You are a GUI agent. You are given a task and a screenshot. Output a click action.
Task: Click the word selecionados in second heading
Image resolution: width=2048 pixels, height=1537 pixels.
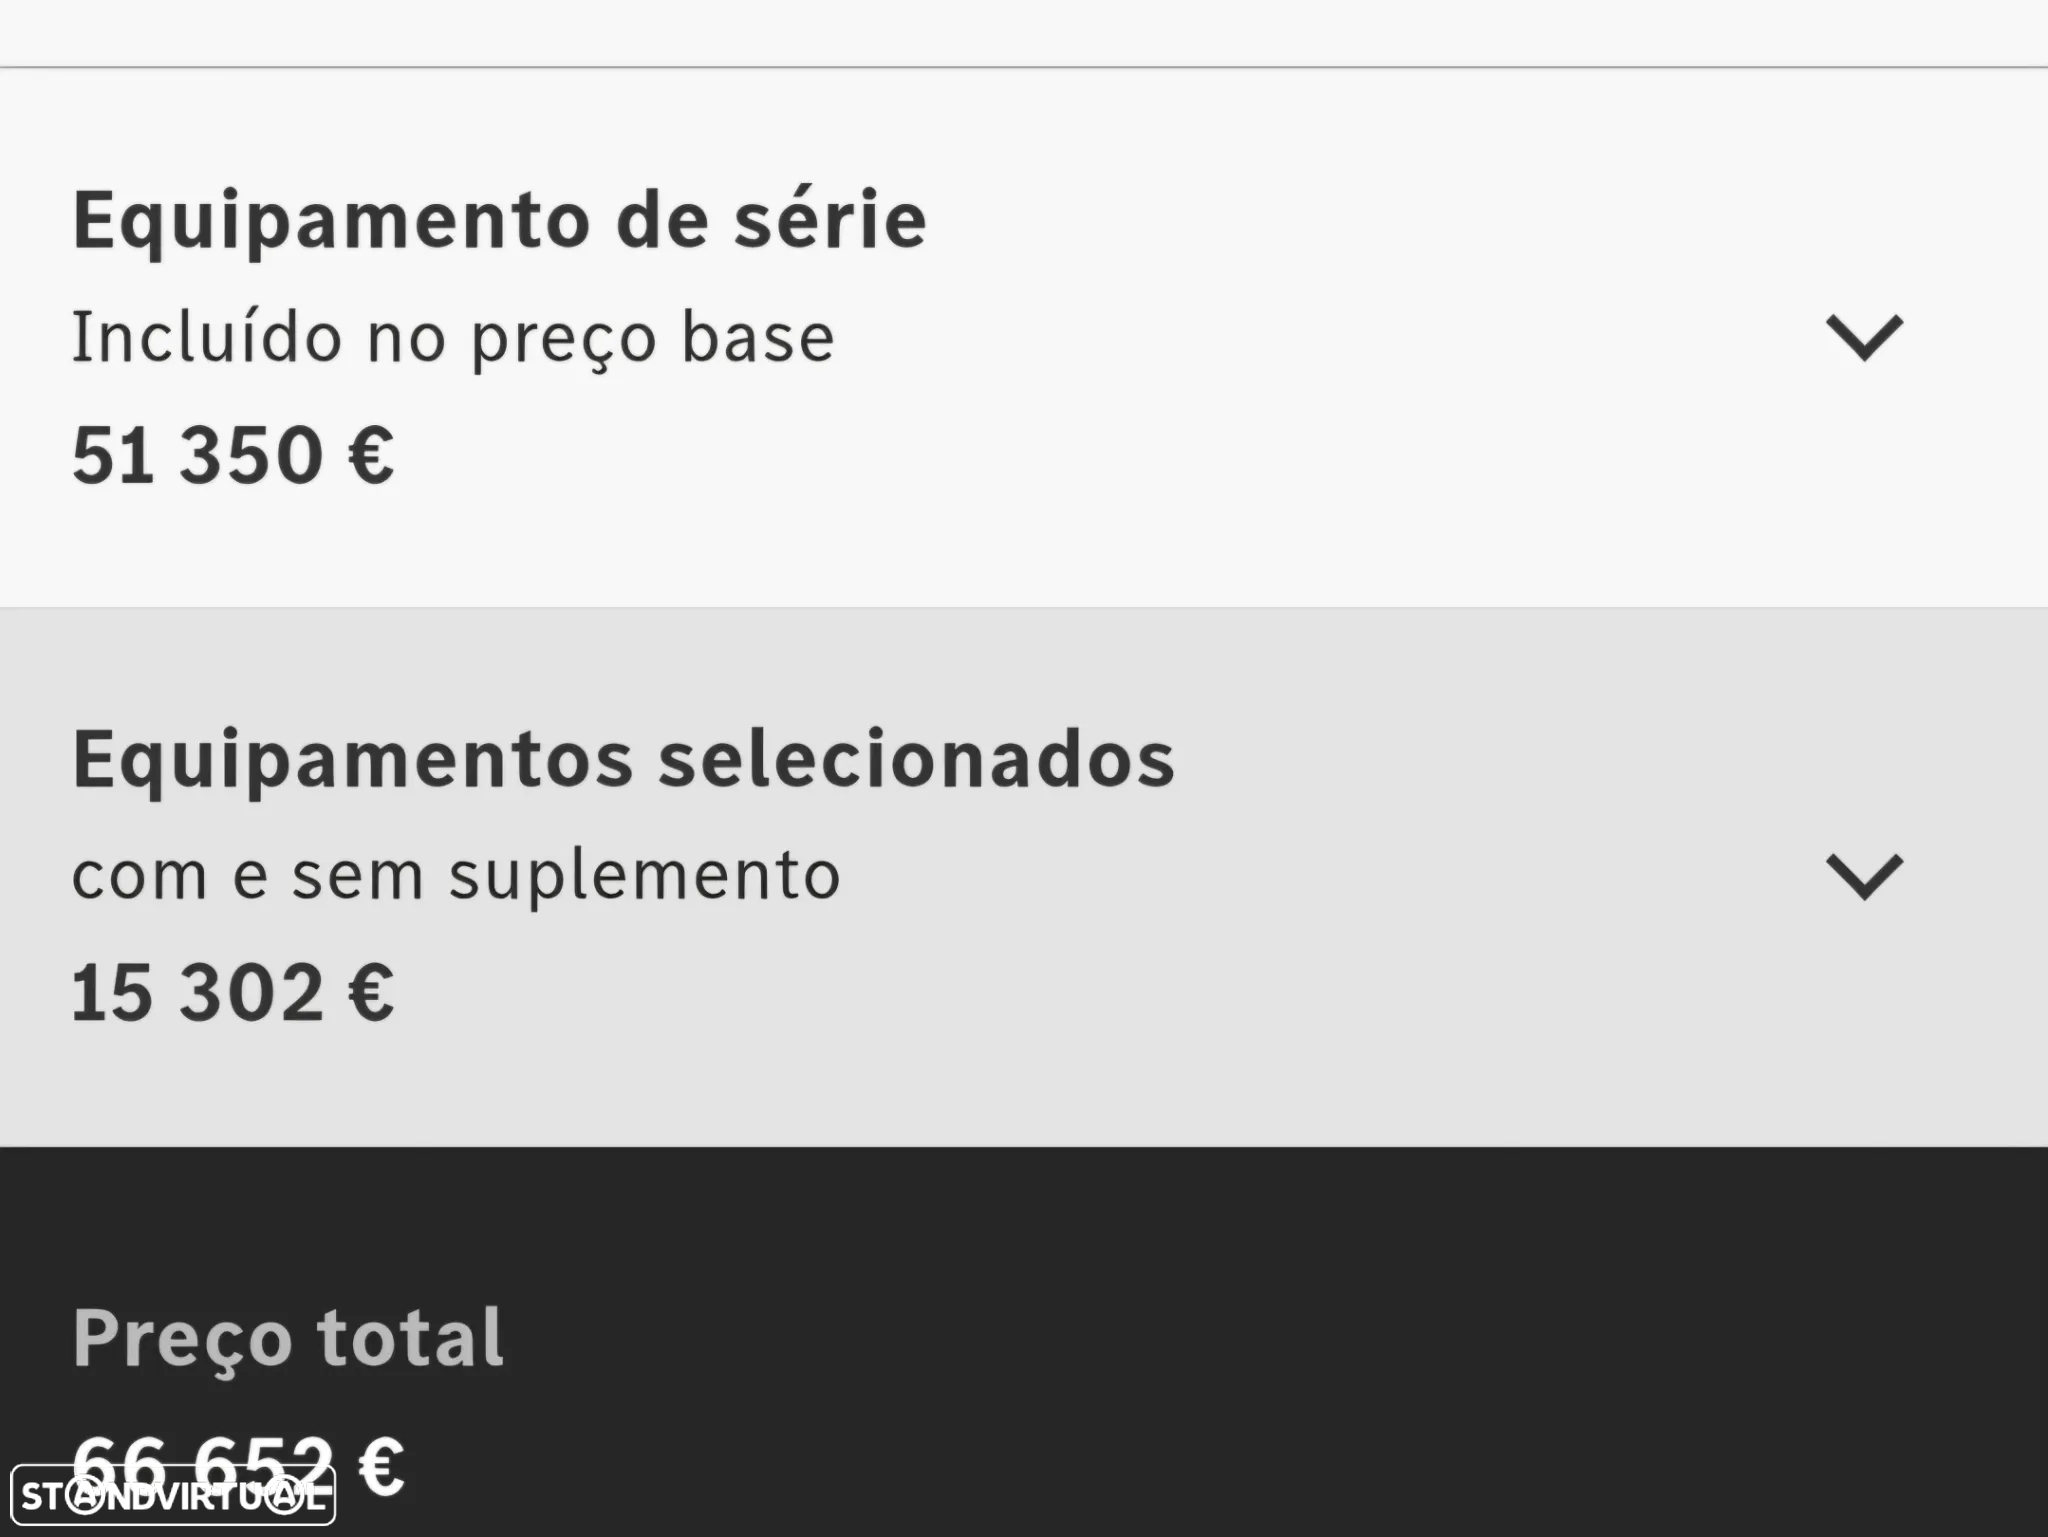pos(916,759)
